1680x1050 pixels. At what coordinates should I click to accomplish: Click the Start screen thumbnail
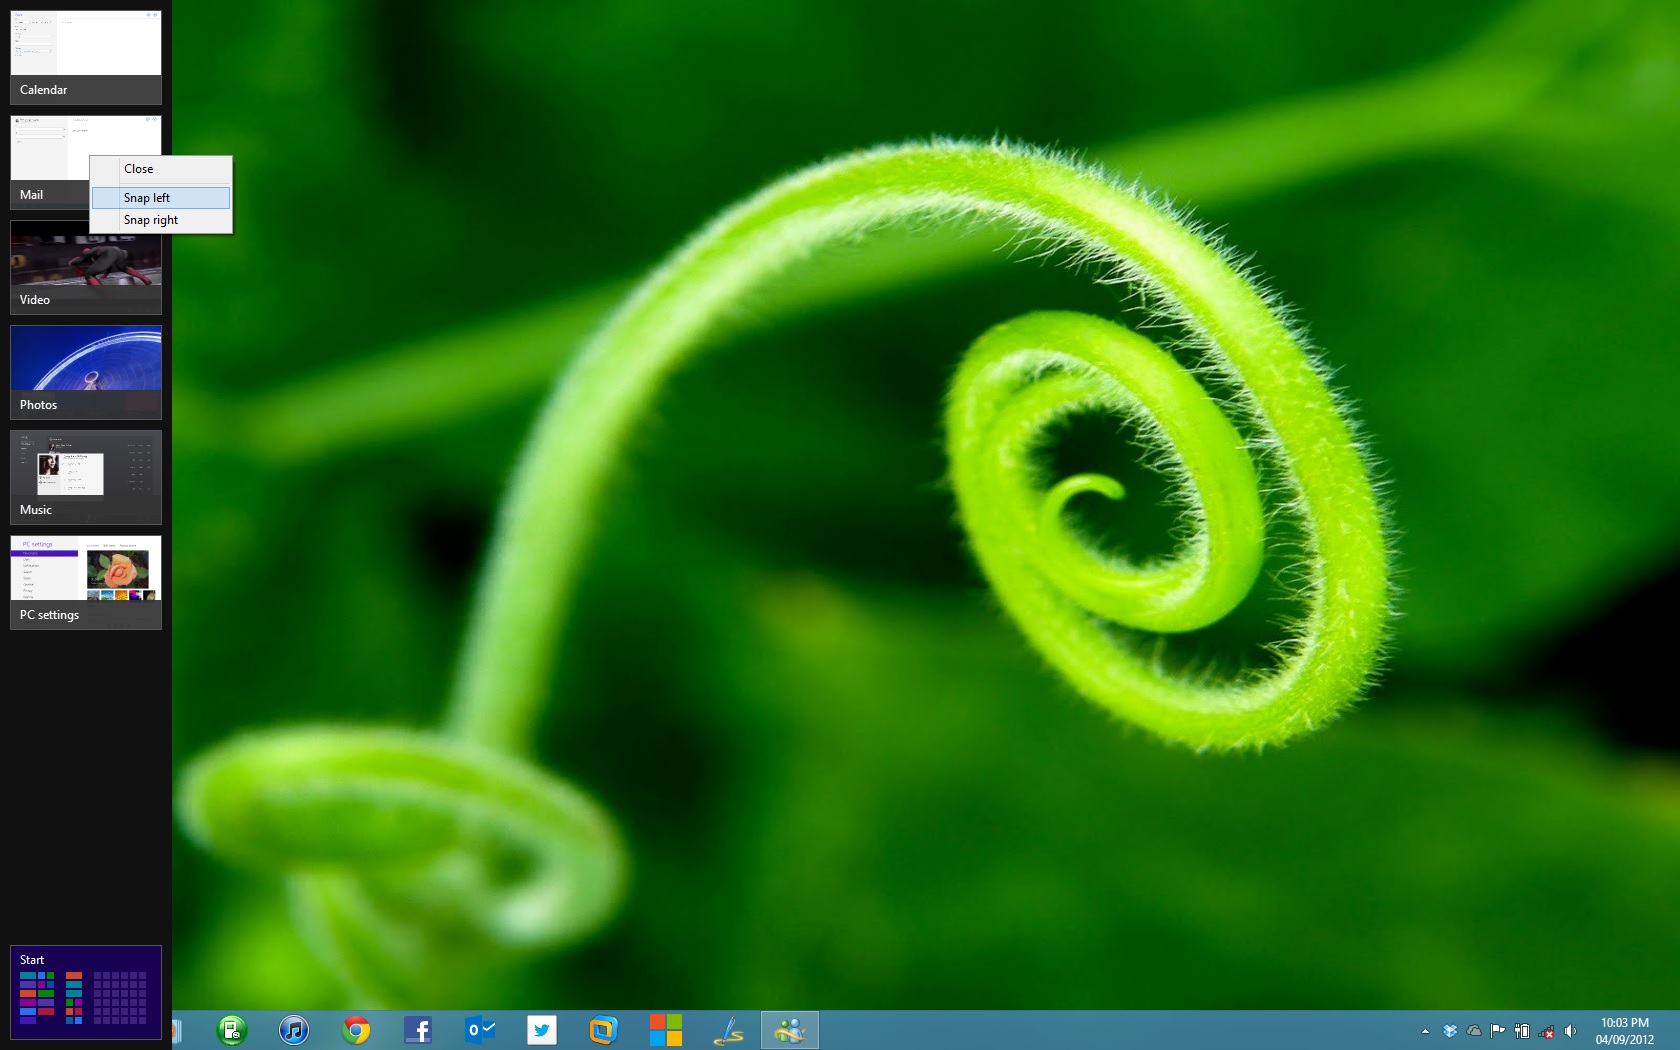coord(86,992)
